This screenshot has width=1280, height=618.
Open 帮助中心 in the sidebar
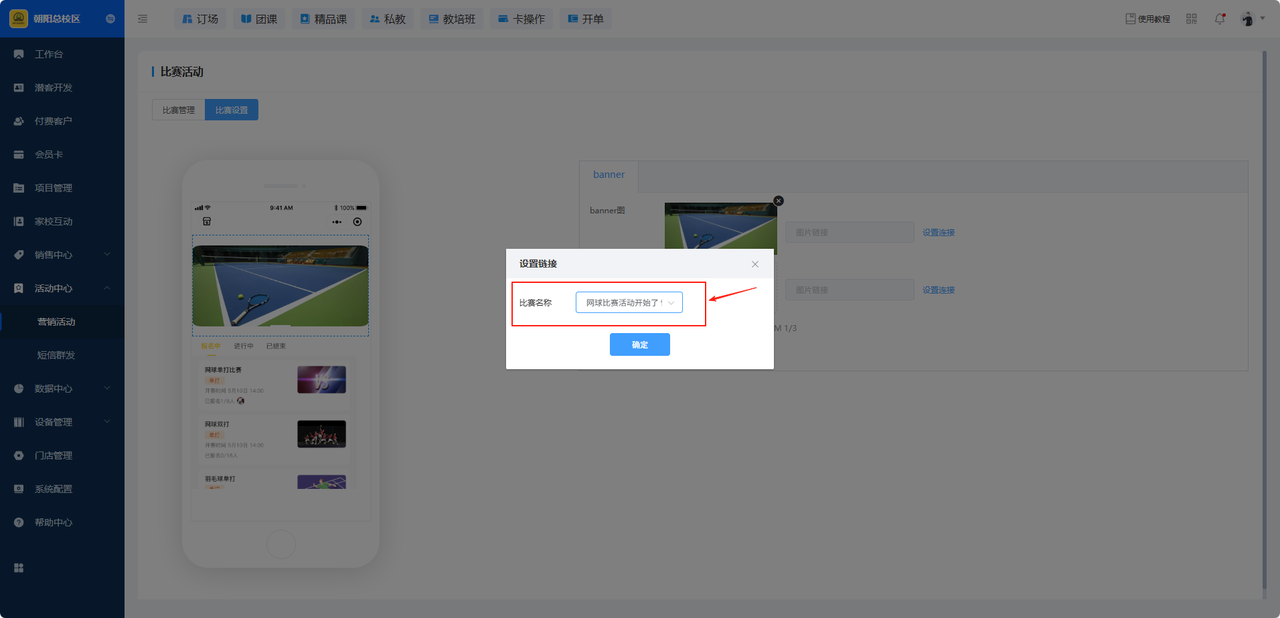coord(53,523)
